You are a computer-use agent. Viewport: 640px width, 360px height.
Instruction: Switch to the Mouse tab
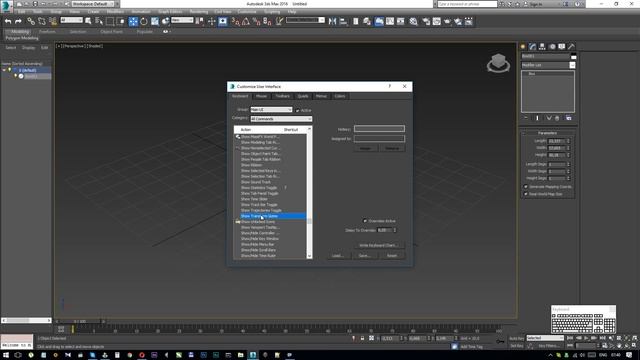(261, 96)
